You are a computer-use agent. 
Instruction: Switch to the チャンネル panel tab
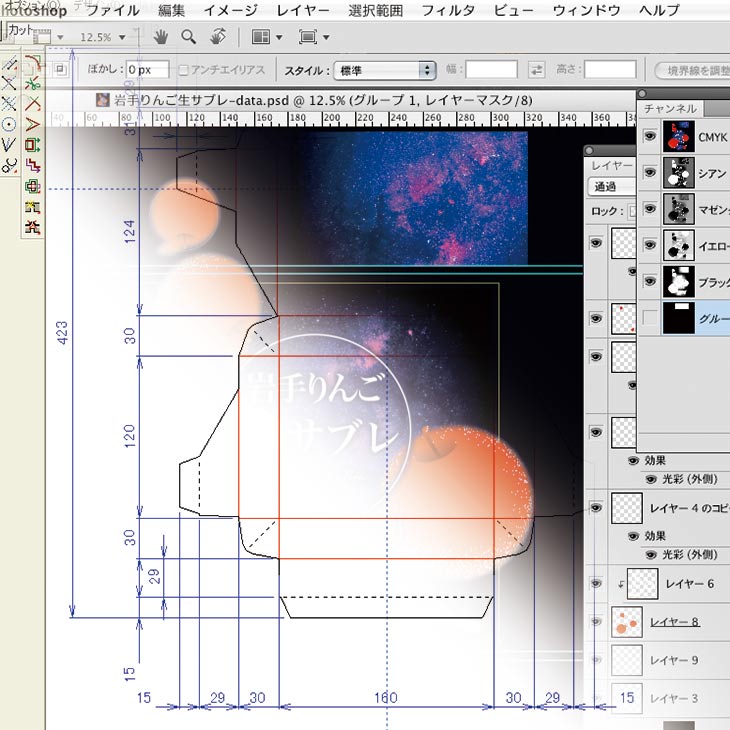point(671,109)
